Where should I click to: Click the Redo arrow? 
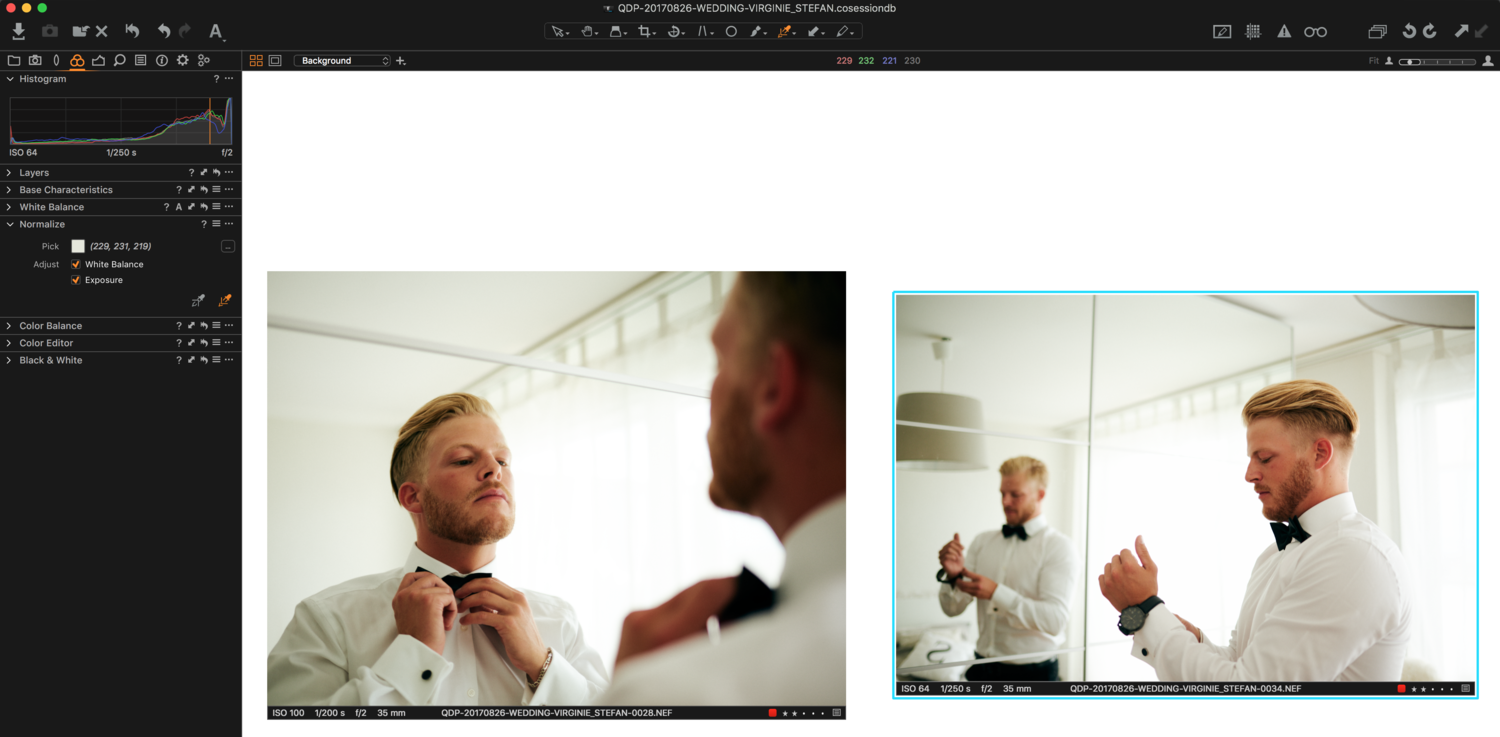(x=185, y=31)
